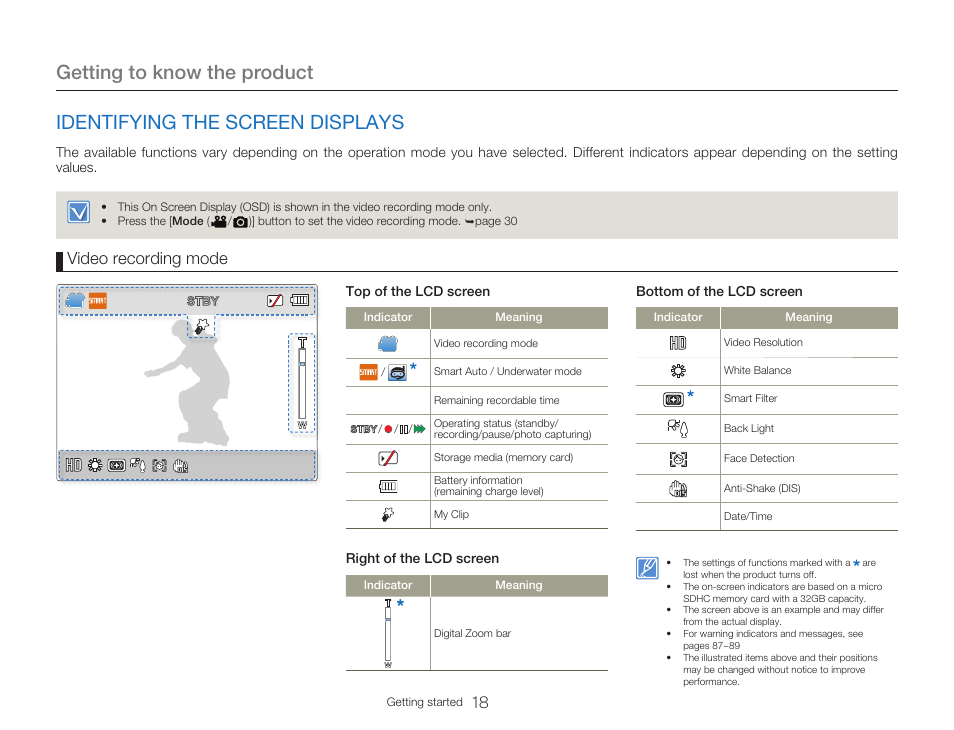Click the 'Bottom of the LCD screen' heading

point(719,291)
